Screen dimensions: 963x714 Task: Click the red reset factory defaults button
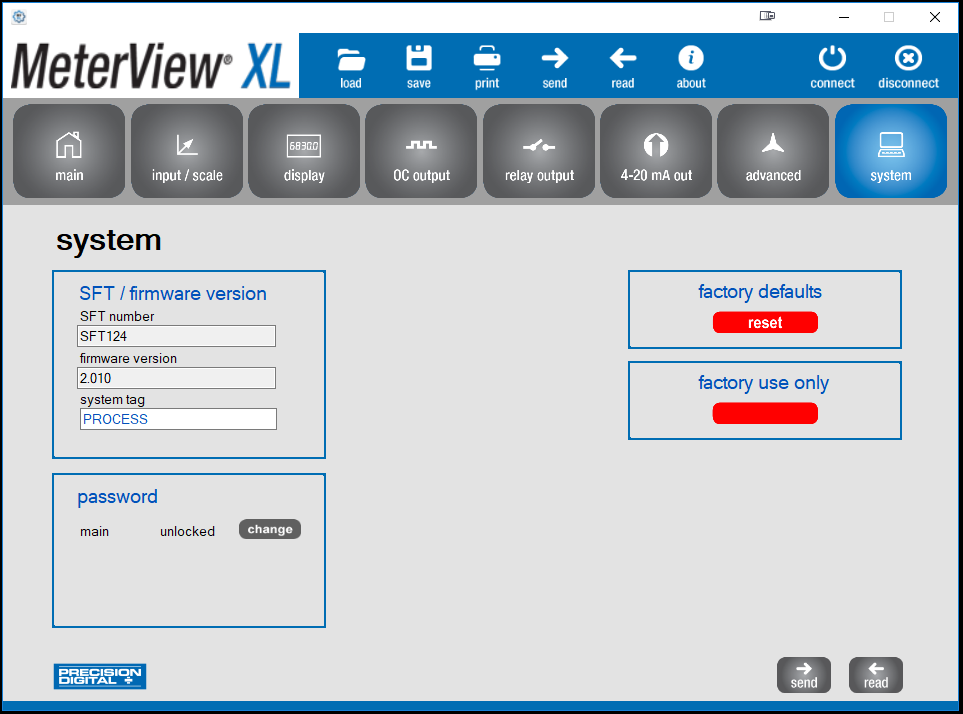point(765,322)
